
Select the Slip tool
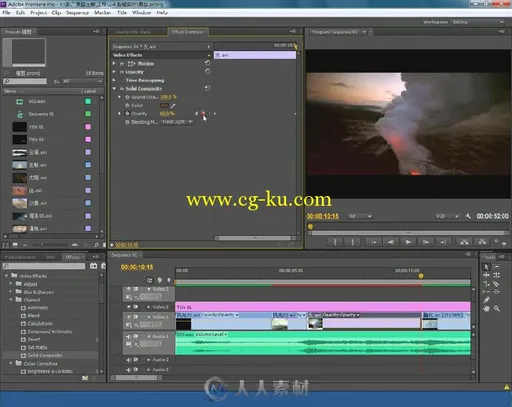(x=486, y=292)
